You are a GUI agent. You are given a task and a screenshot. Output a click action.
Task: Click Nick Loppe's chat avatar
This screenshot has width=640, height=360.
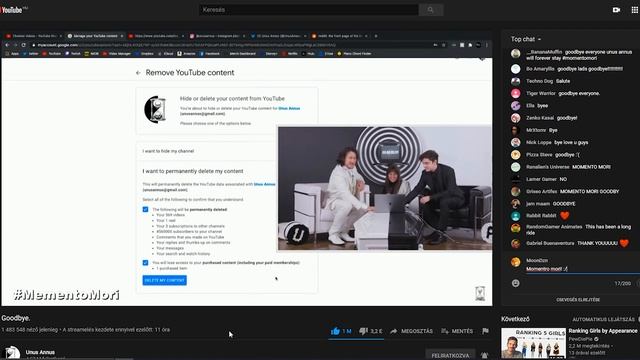(516, 142)
